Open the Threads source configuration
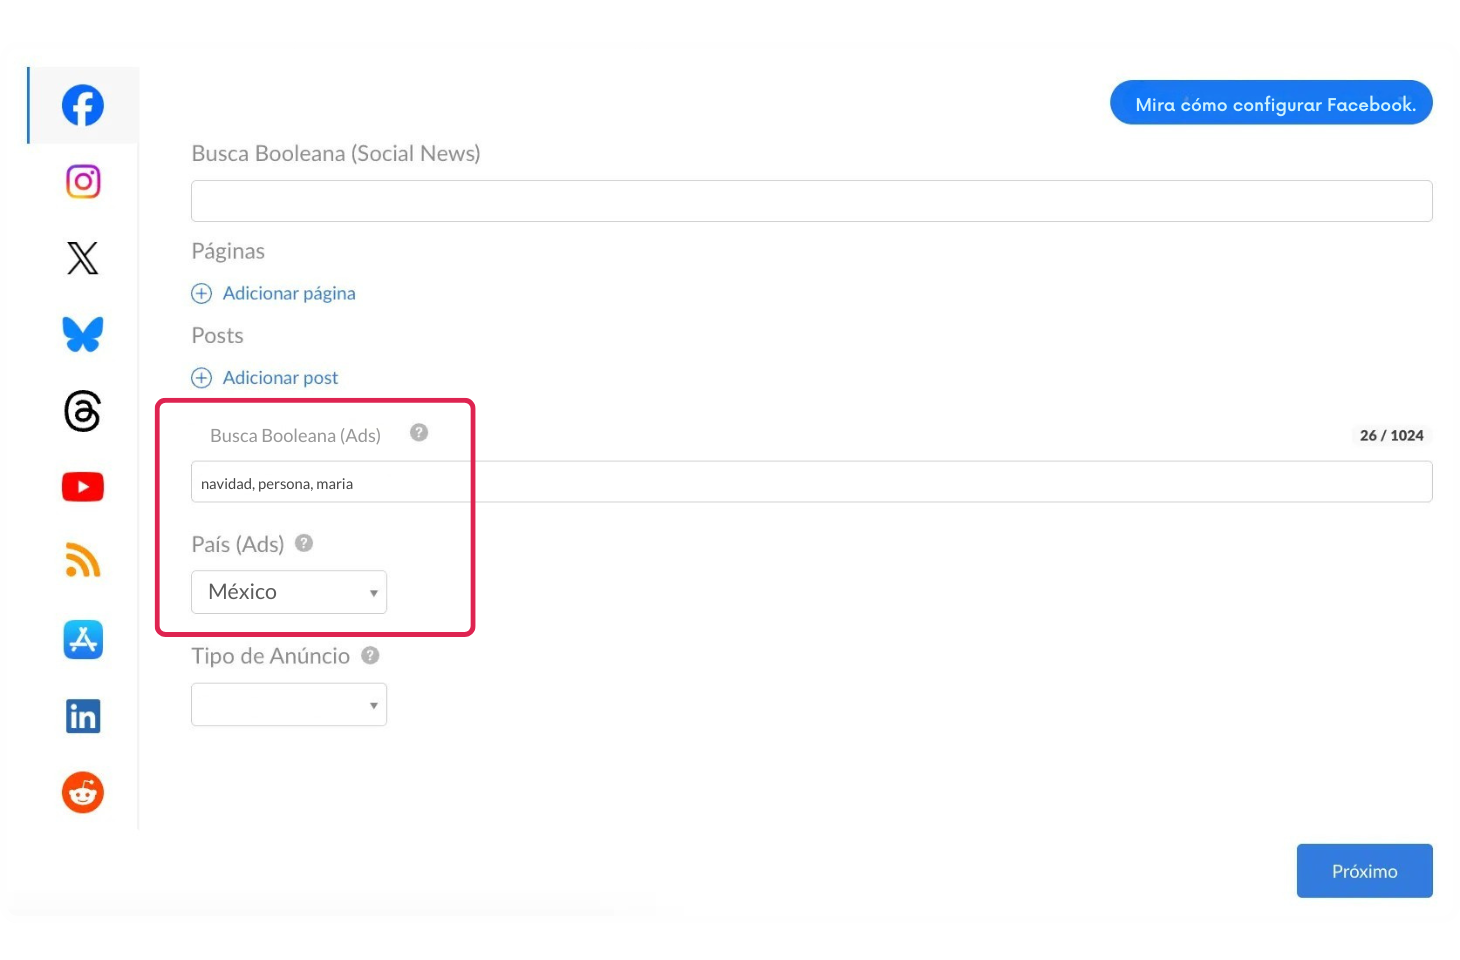Screen dimensions: 1460x960 83,411
